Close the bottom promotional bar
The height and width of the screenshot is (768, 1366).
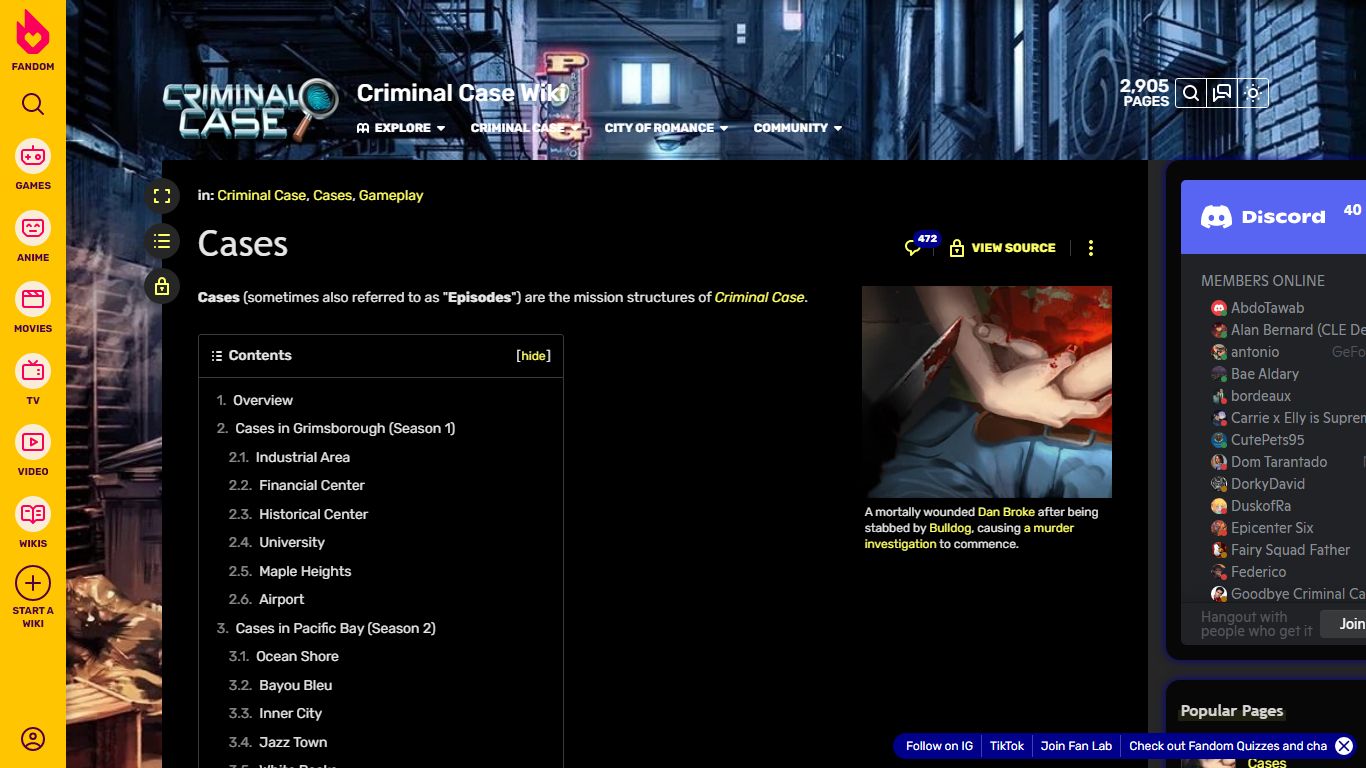click(1344, 746)
